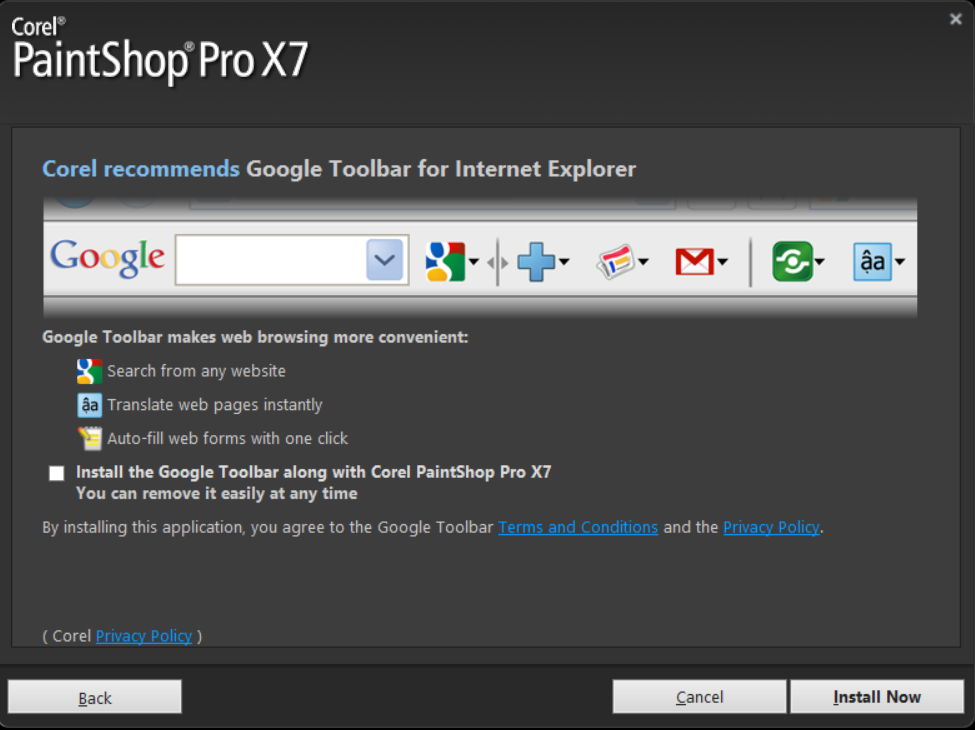Open the Google Toolbar Terms and Conditions link
The image size is (975, 730).
point(578,527)
